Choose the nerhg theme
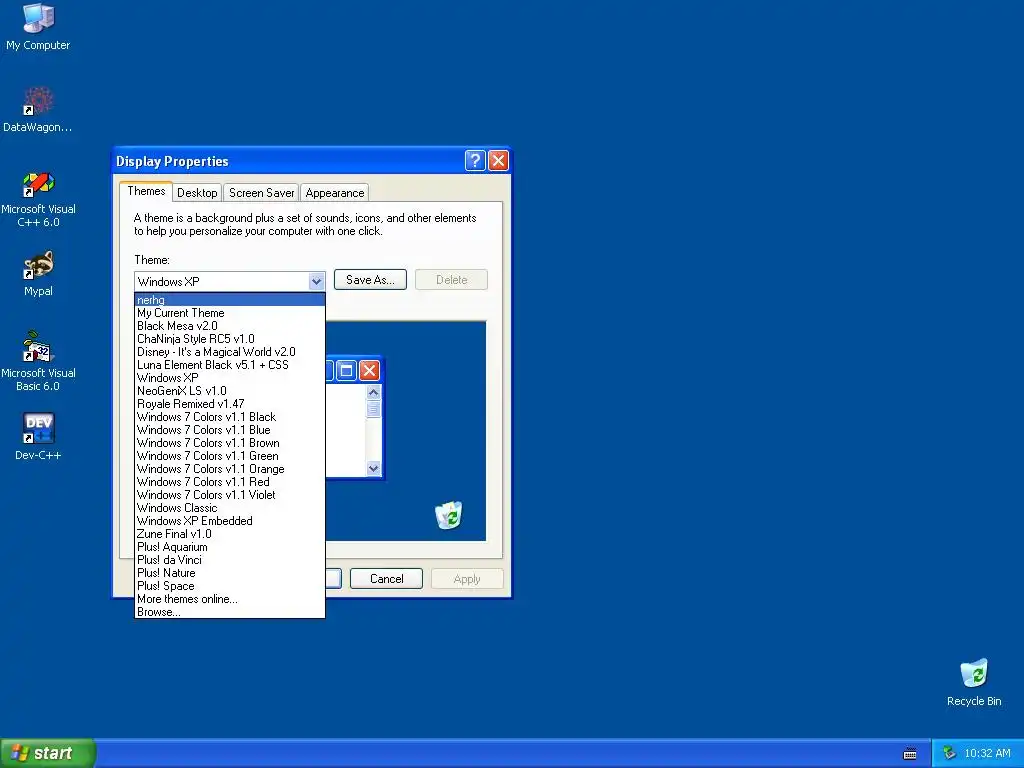 click(x=229, y=300)
